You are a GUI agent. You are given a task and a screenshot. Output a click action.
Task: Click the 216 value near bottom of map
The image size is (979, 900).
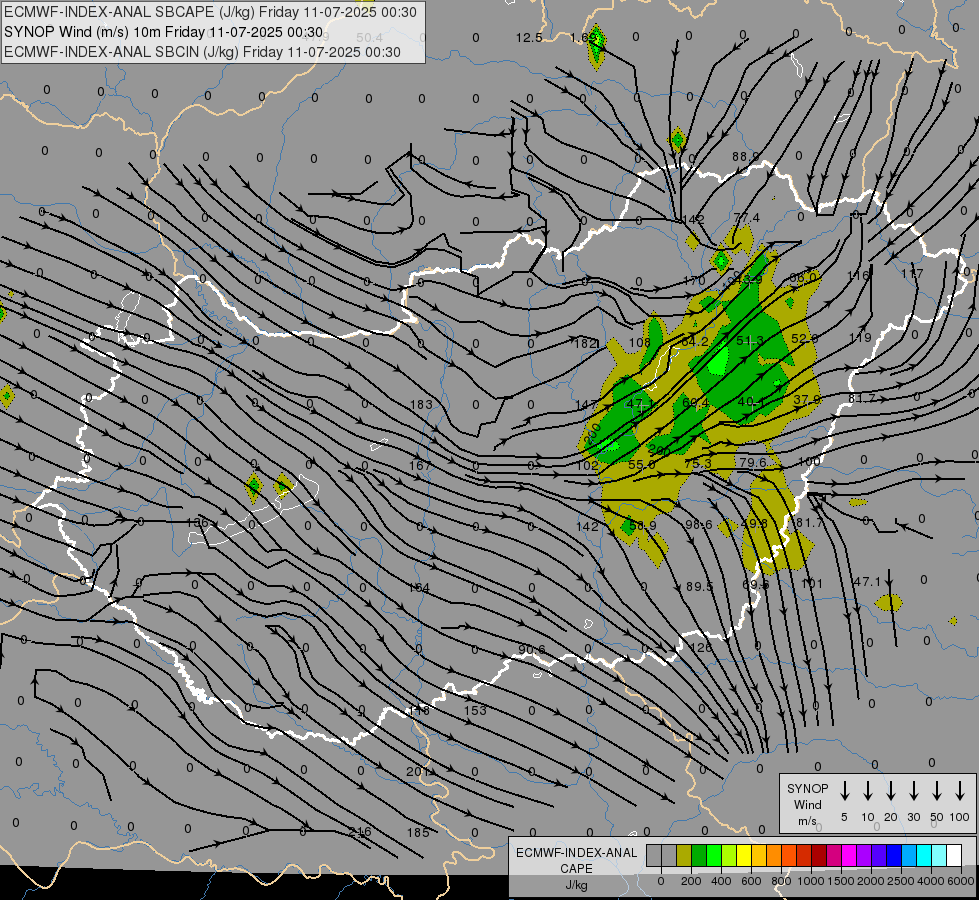tap(360, 832)
